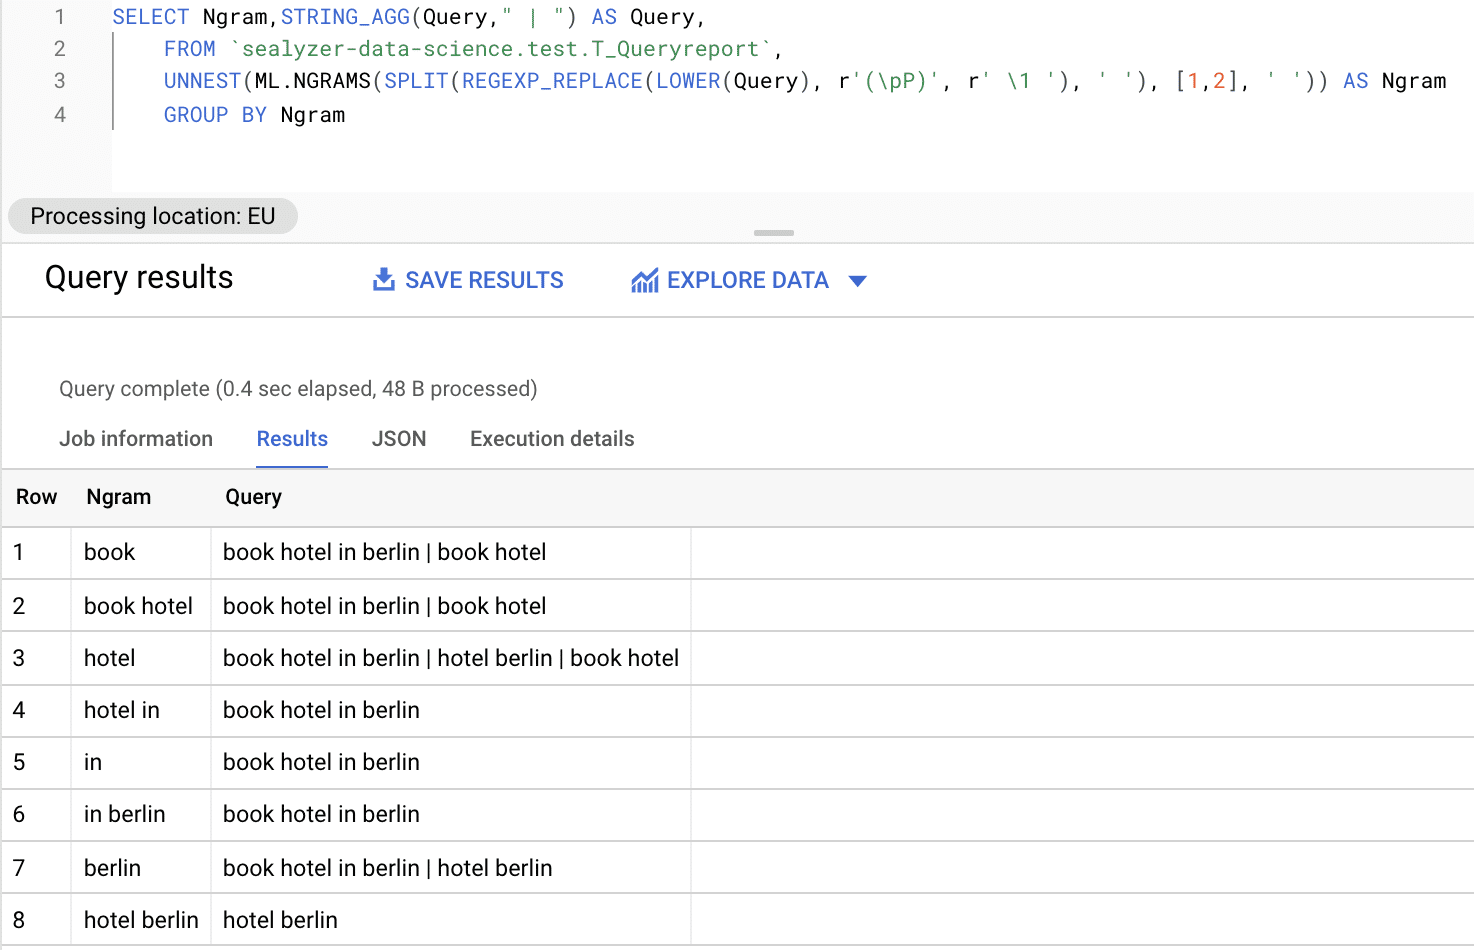Click the Query column header
The height and width of the screenshot is (950, 1474).
pos(253,497)
